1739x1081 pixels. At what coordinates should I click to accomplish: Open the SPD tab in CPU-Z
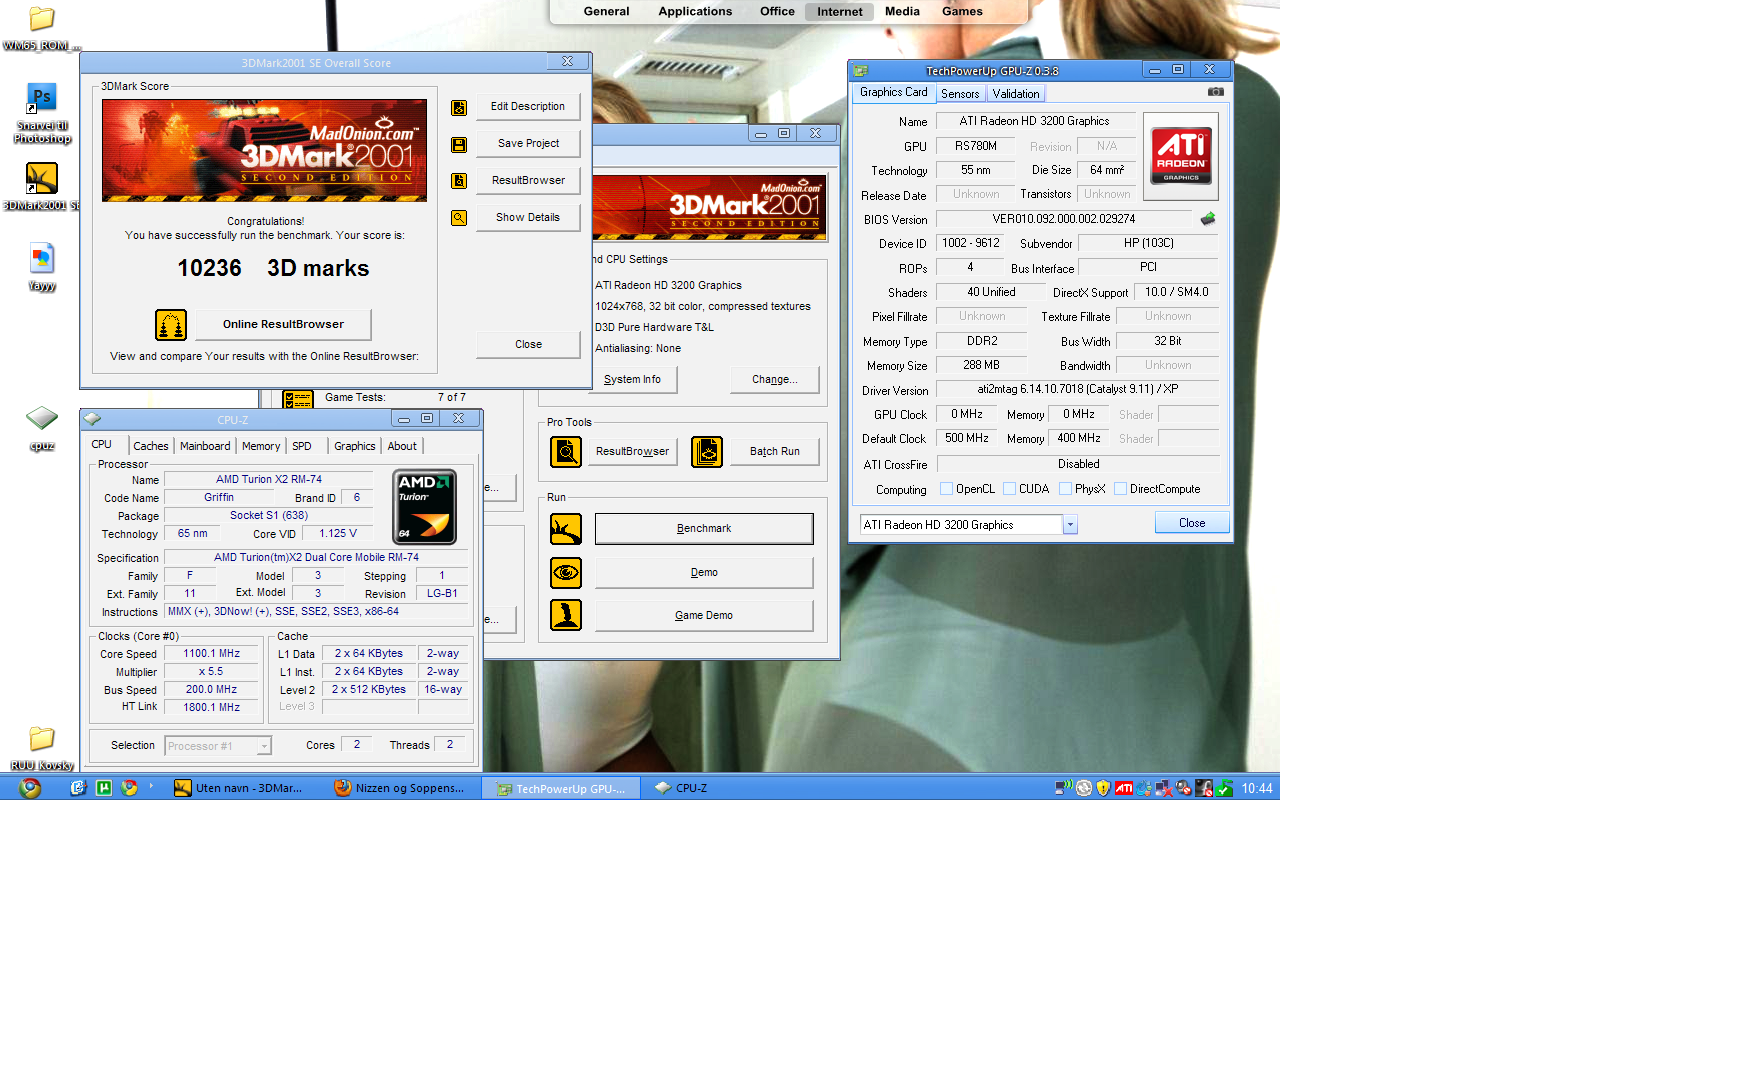point(302,446)
